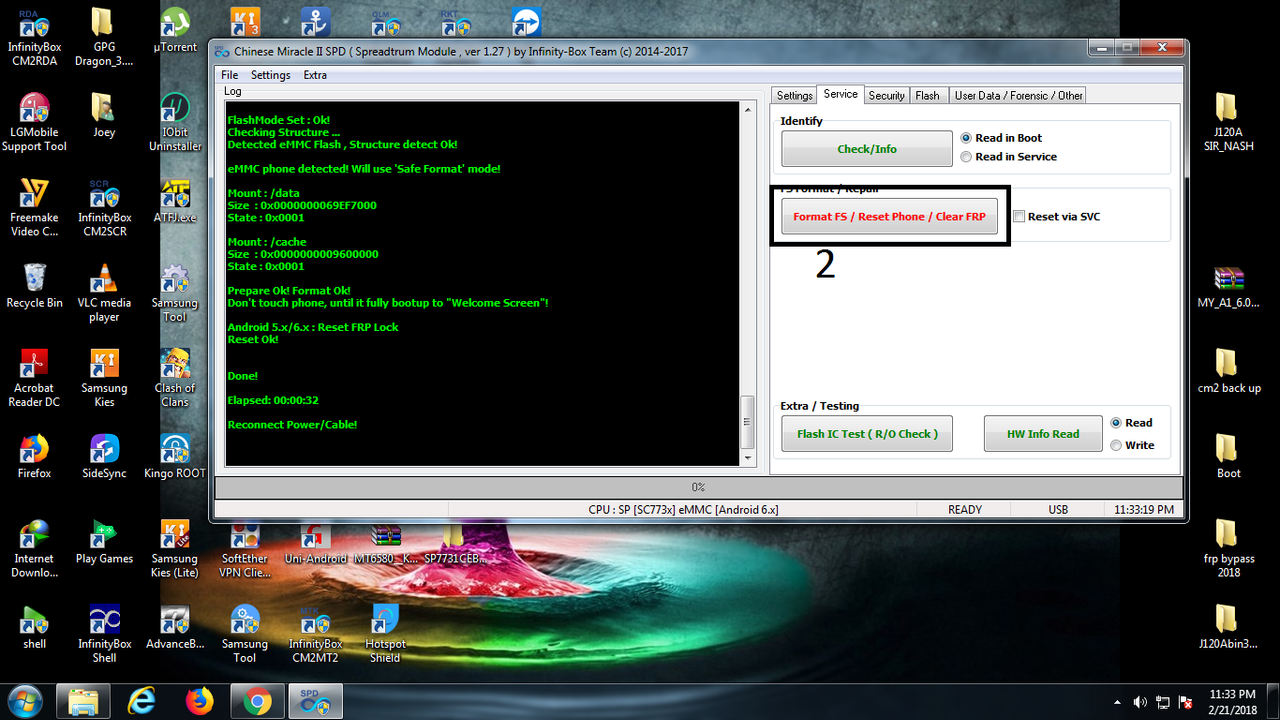1280x720 pixels.
Task: Launch the µTorrent desktop shortcut
Action: tap(175, 30)
